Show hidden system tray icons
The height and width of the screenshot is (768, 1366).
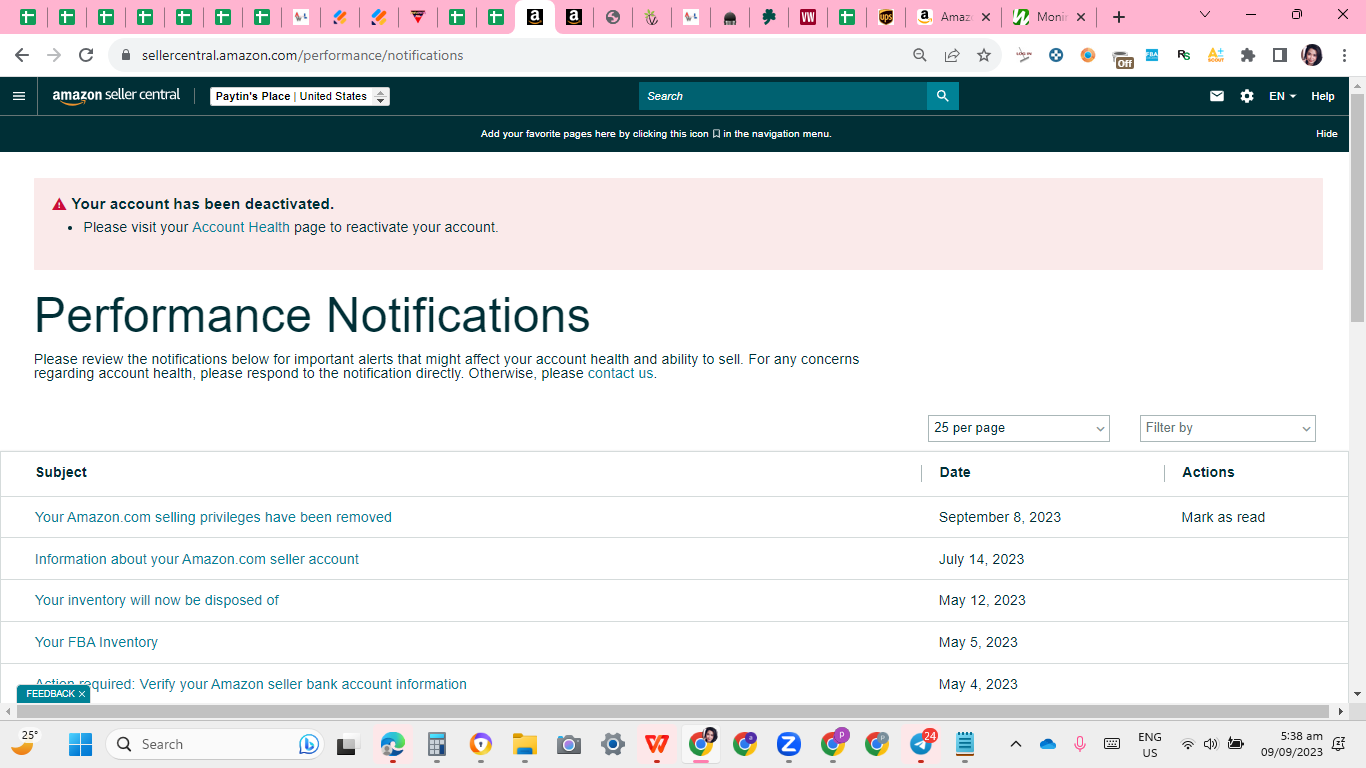1016,744
